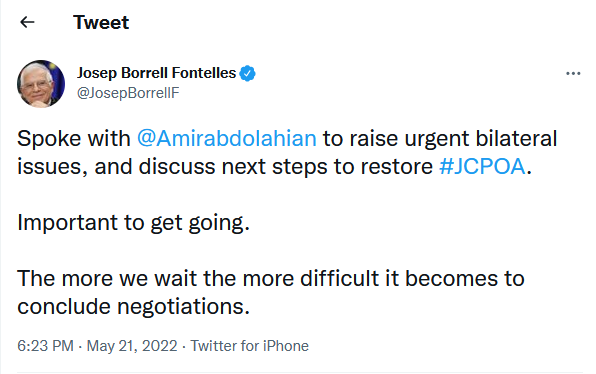Open the three-dot more options menu
The image size is (596, 374).
tap(573, 73)
